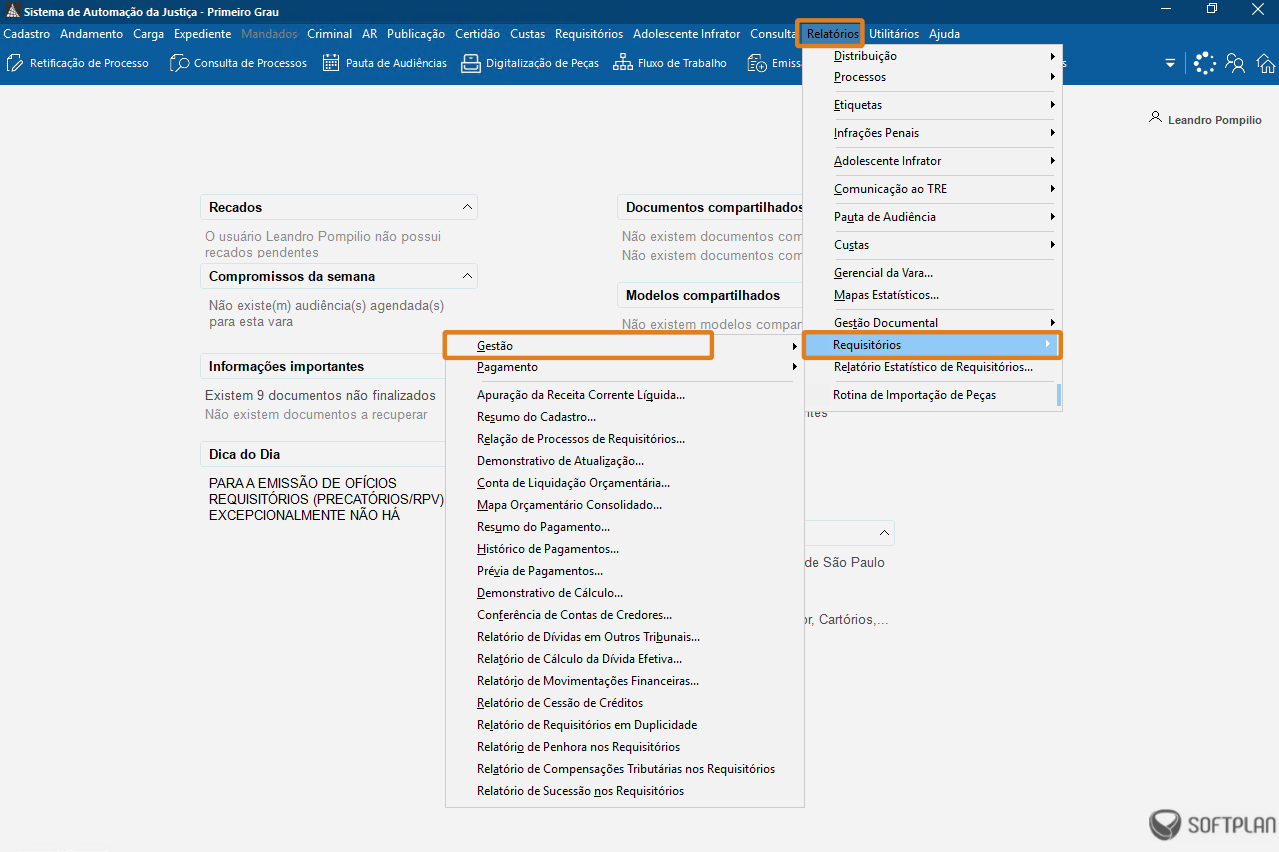Click 'Não existem documentos a recuperar' text
The image size is (1279, 852).
(316, 414)
